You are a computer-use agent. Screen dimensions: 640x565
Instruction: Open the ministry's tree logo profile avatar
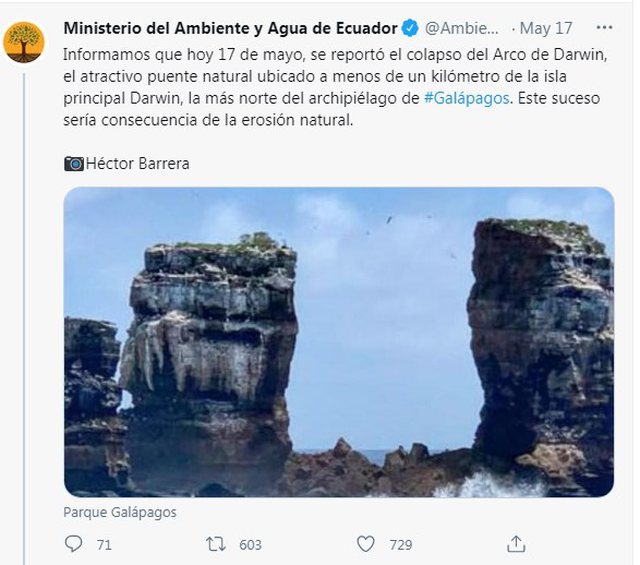click(x=24, y=43)
